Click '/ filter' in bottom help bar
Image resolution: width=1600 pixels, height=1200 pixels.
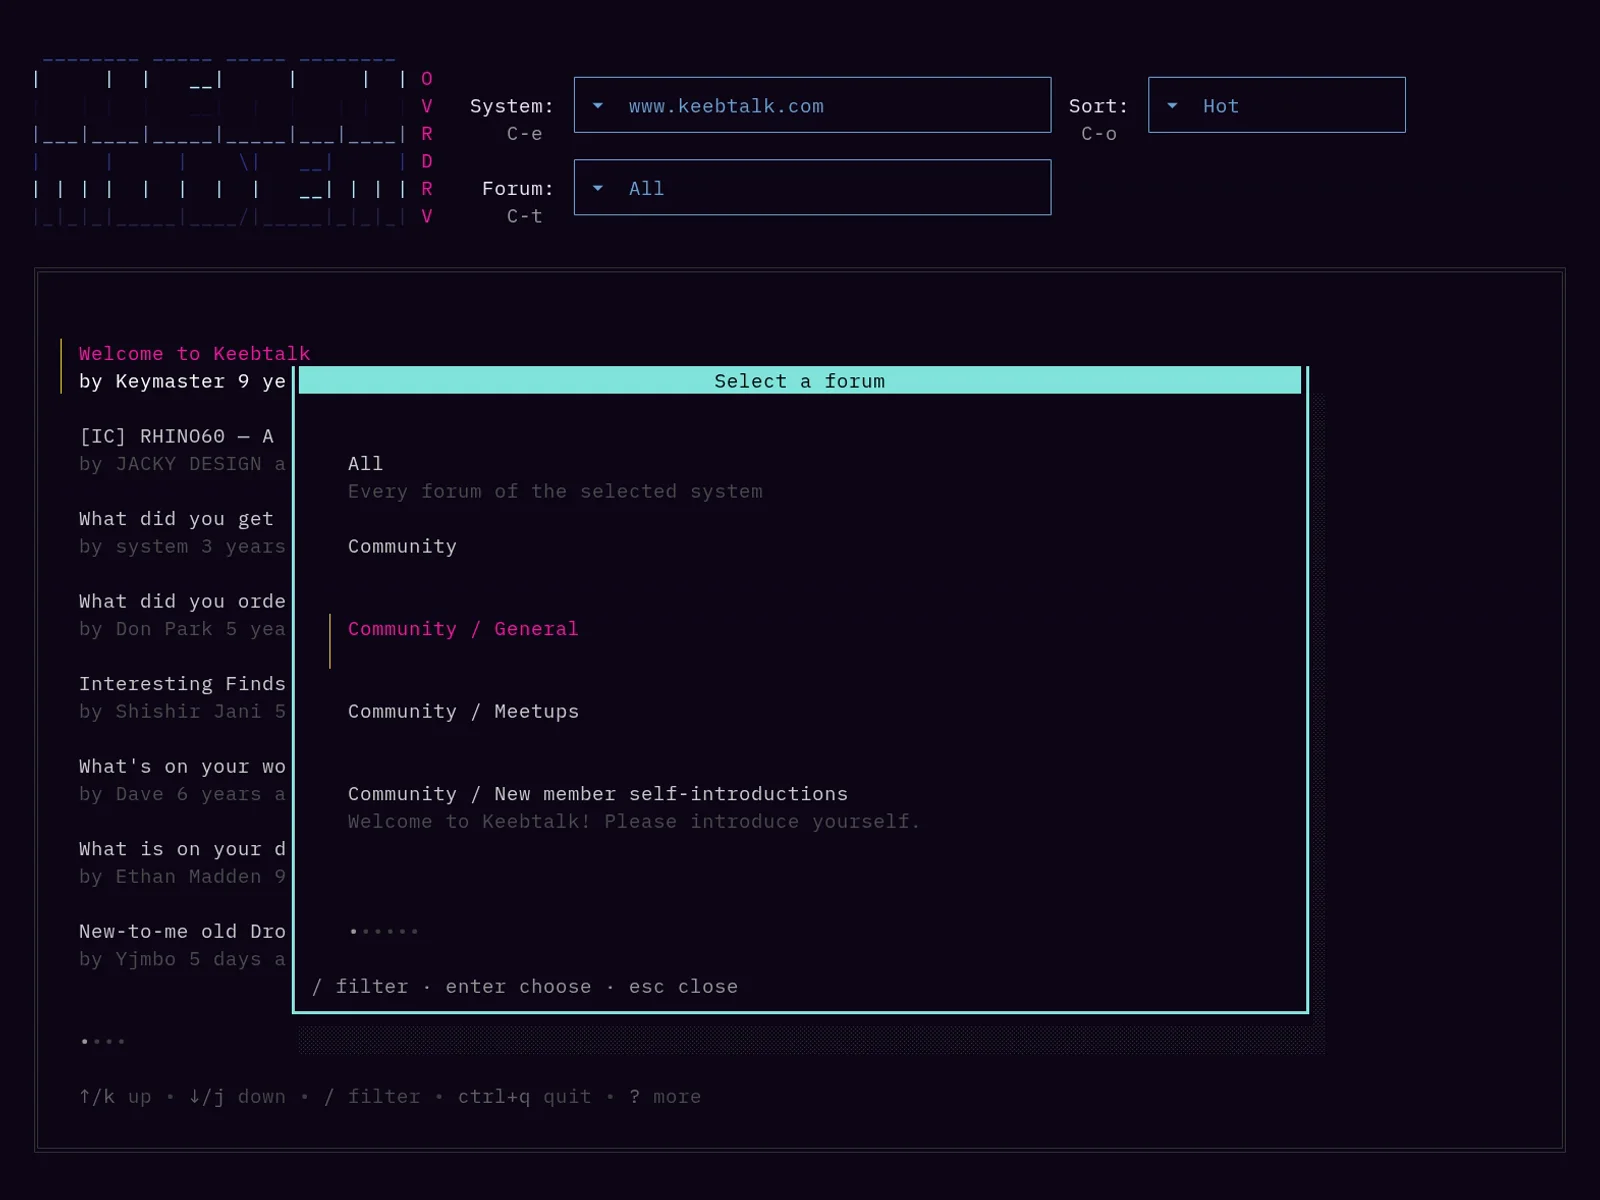(372, 1097)
